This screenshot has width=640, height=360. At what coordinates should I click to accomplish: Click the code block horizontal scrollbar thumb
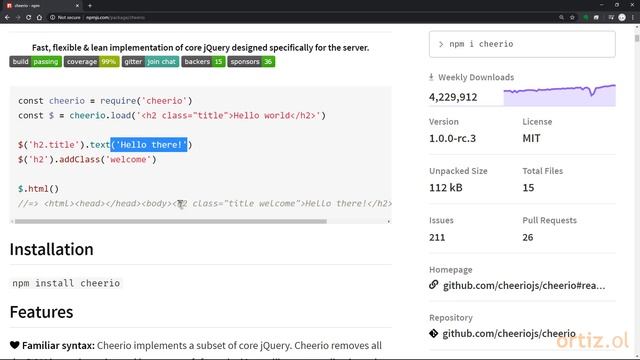click(171, 221)
